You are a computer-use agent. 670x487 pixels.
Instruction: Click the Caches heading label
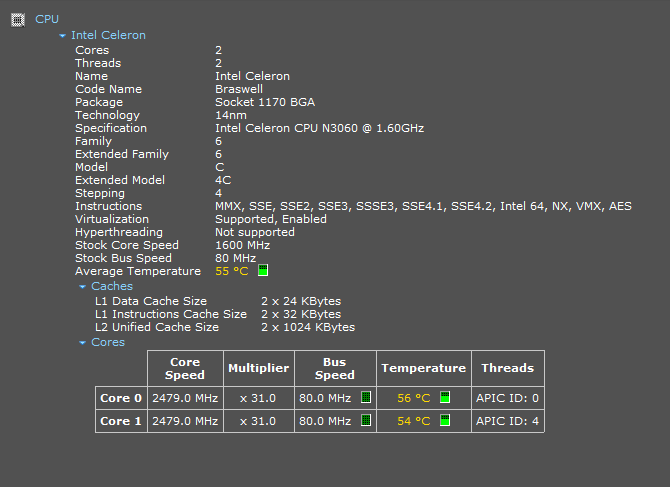[112, 286]
